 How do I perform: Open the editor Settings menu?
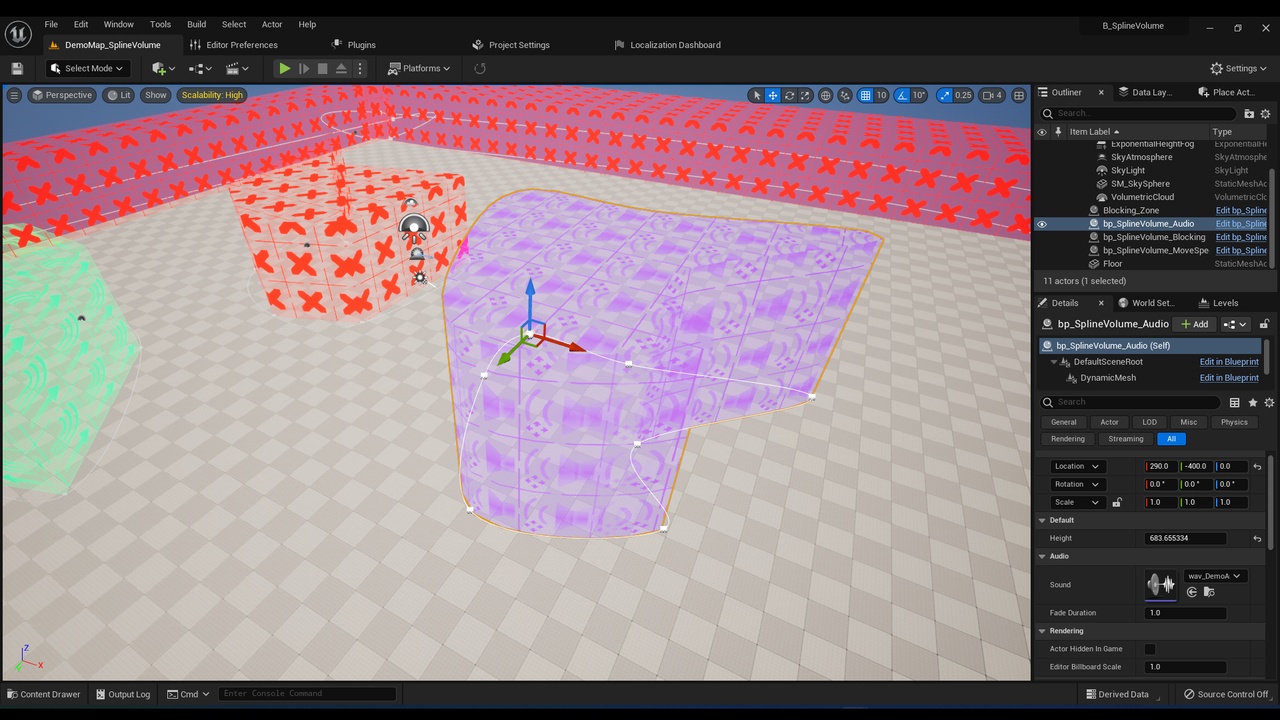1239,68
